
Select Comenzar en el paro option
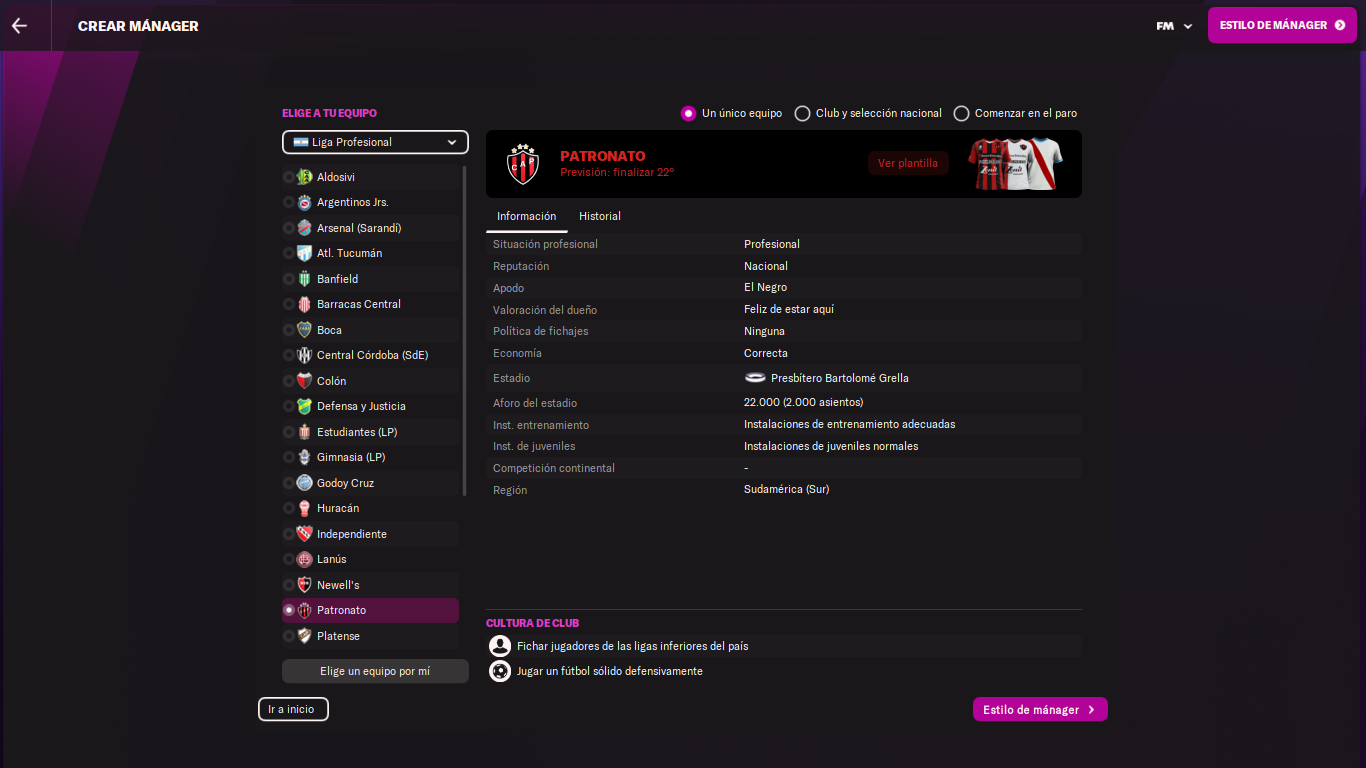tap(961, 113)
